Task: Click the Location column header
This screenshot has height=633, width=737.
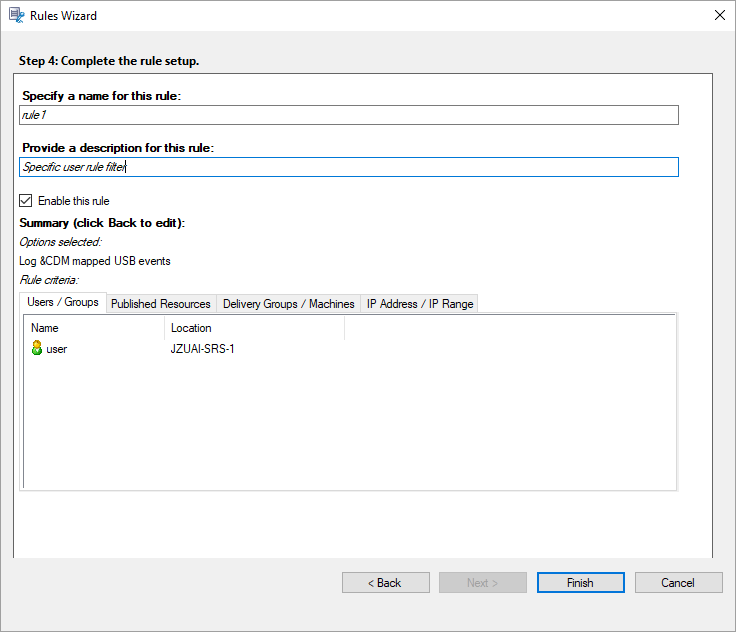Action: (254, 327)
